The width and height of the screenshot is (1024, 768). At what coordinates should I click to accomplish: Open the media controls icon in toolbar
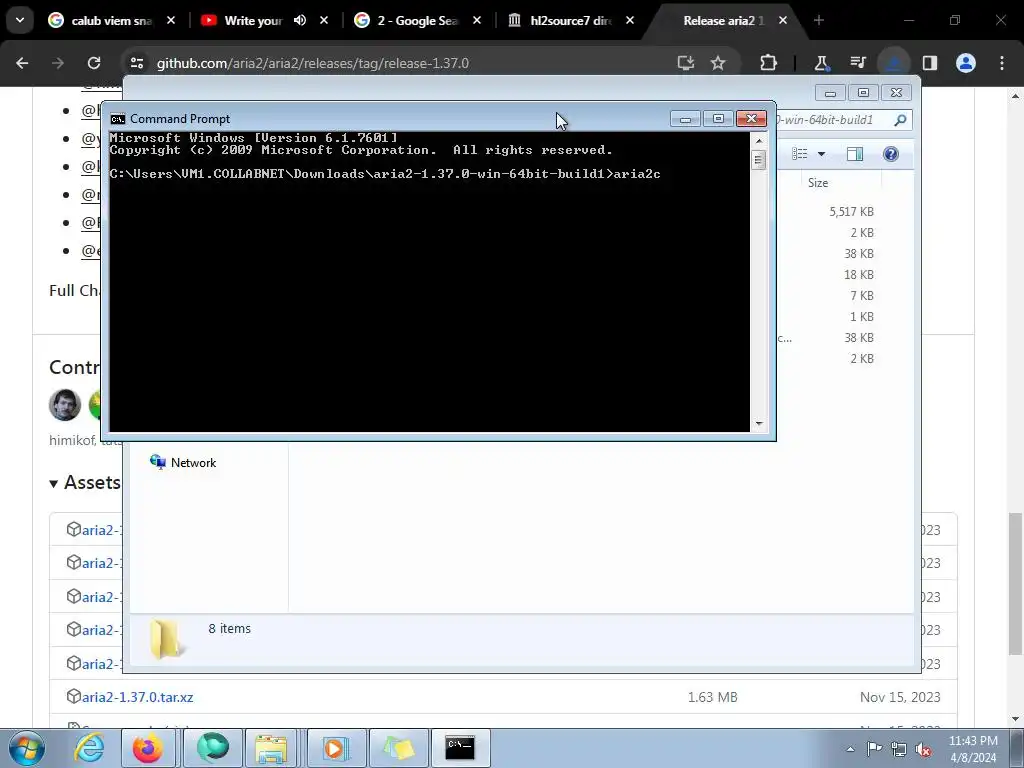click(x=857, y=63)
